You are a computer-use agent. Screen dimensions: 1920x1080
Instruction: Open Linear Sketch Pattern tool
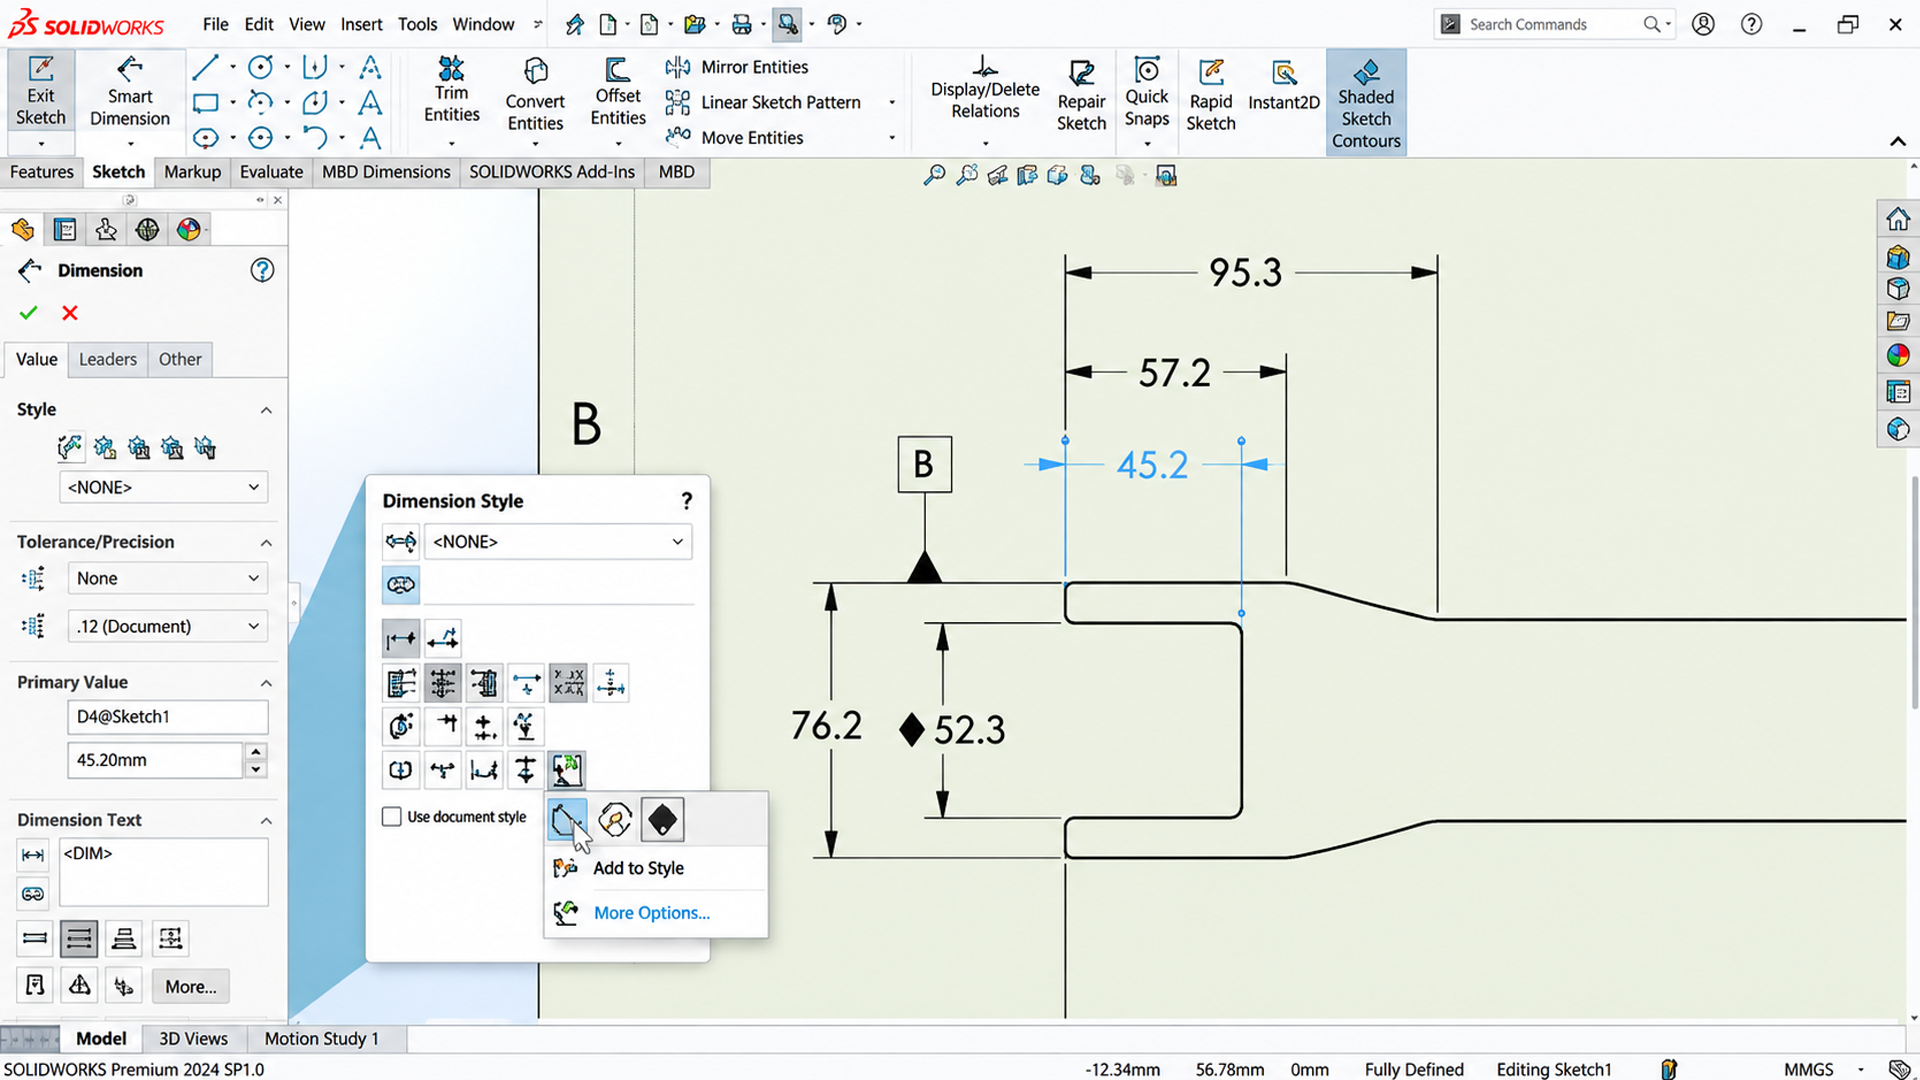point(762,102)
